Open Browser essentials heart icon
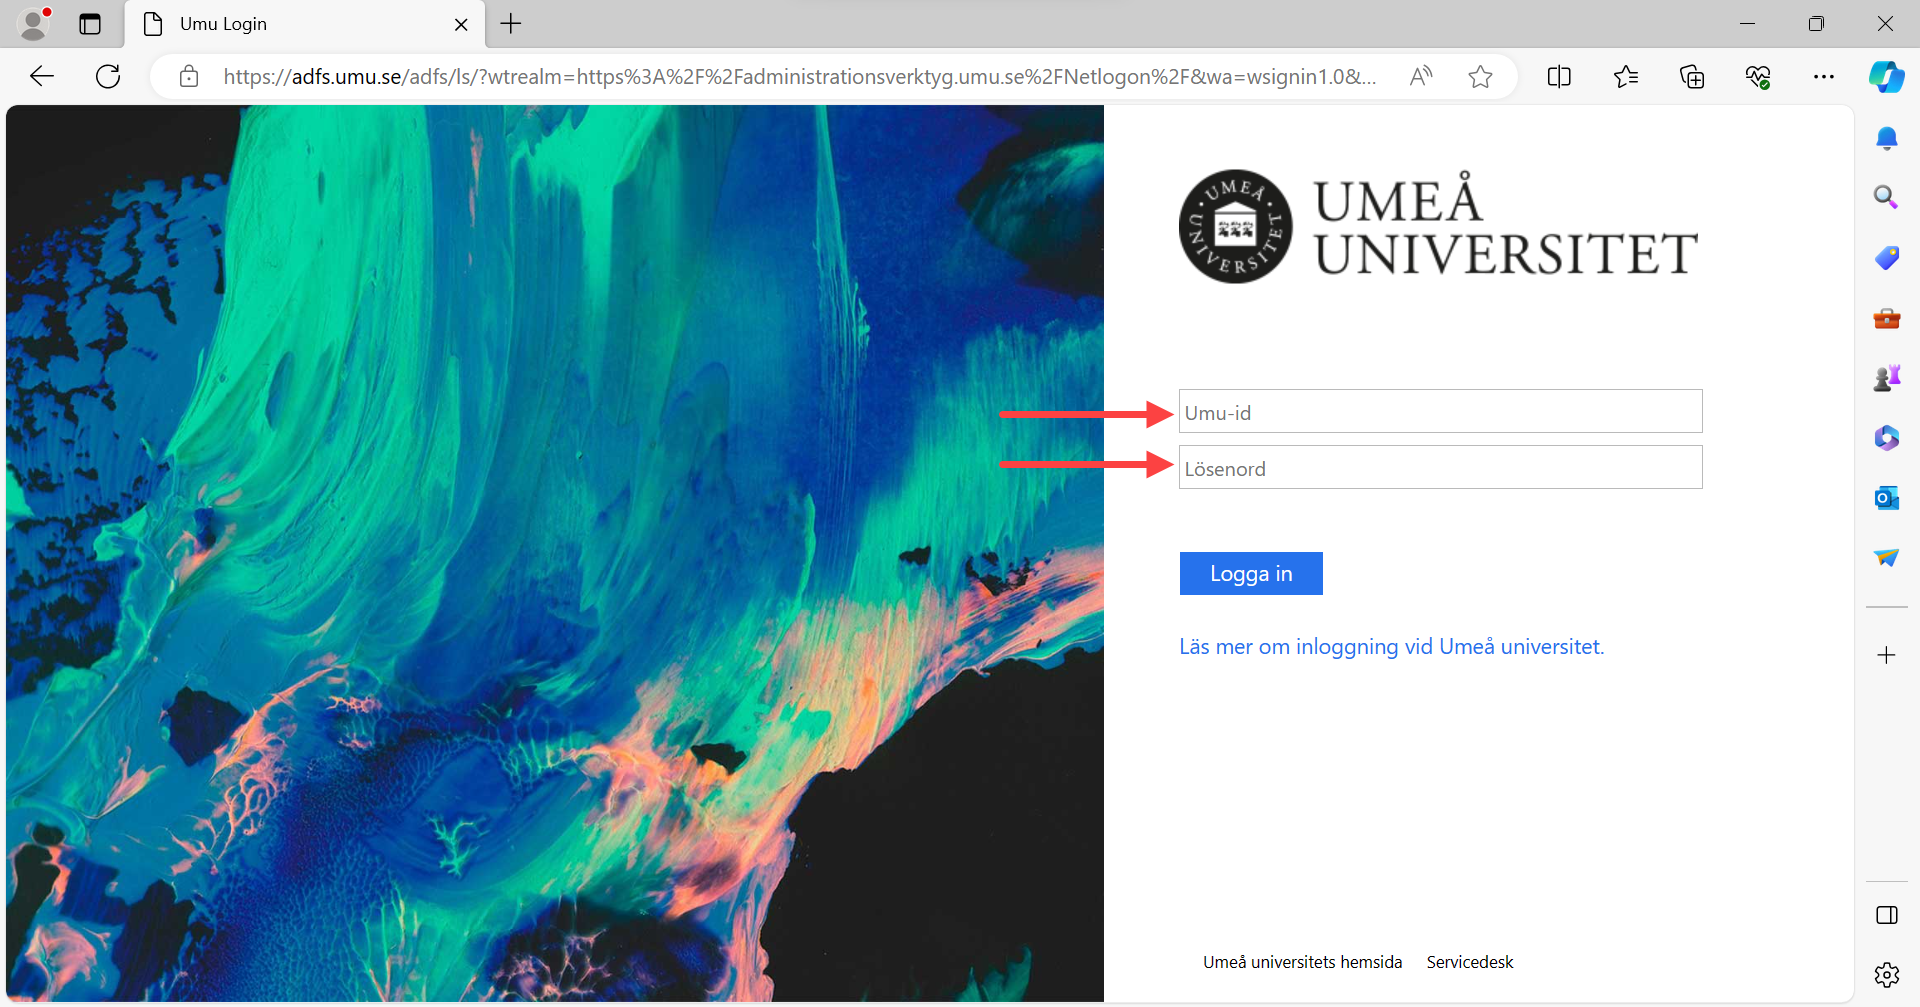This screenshot has height=1007, width=1920. [x=1758, y=76]
